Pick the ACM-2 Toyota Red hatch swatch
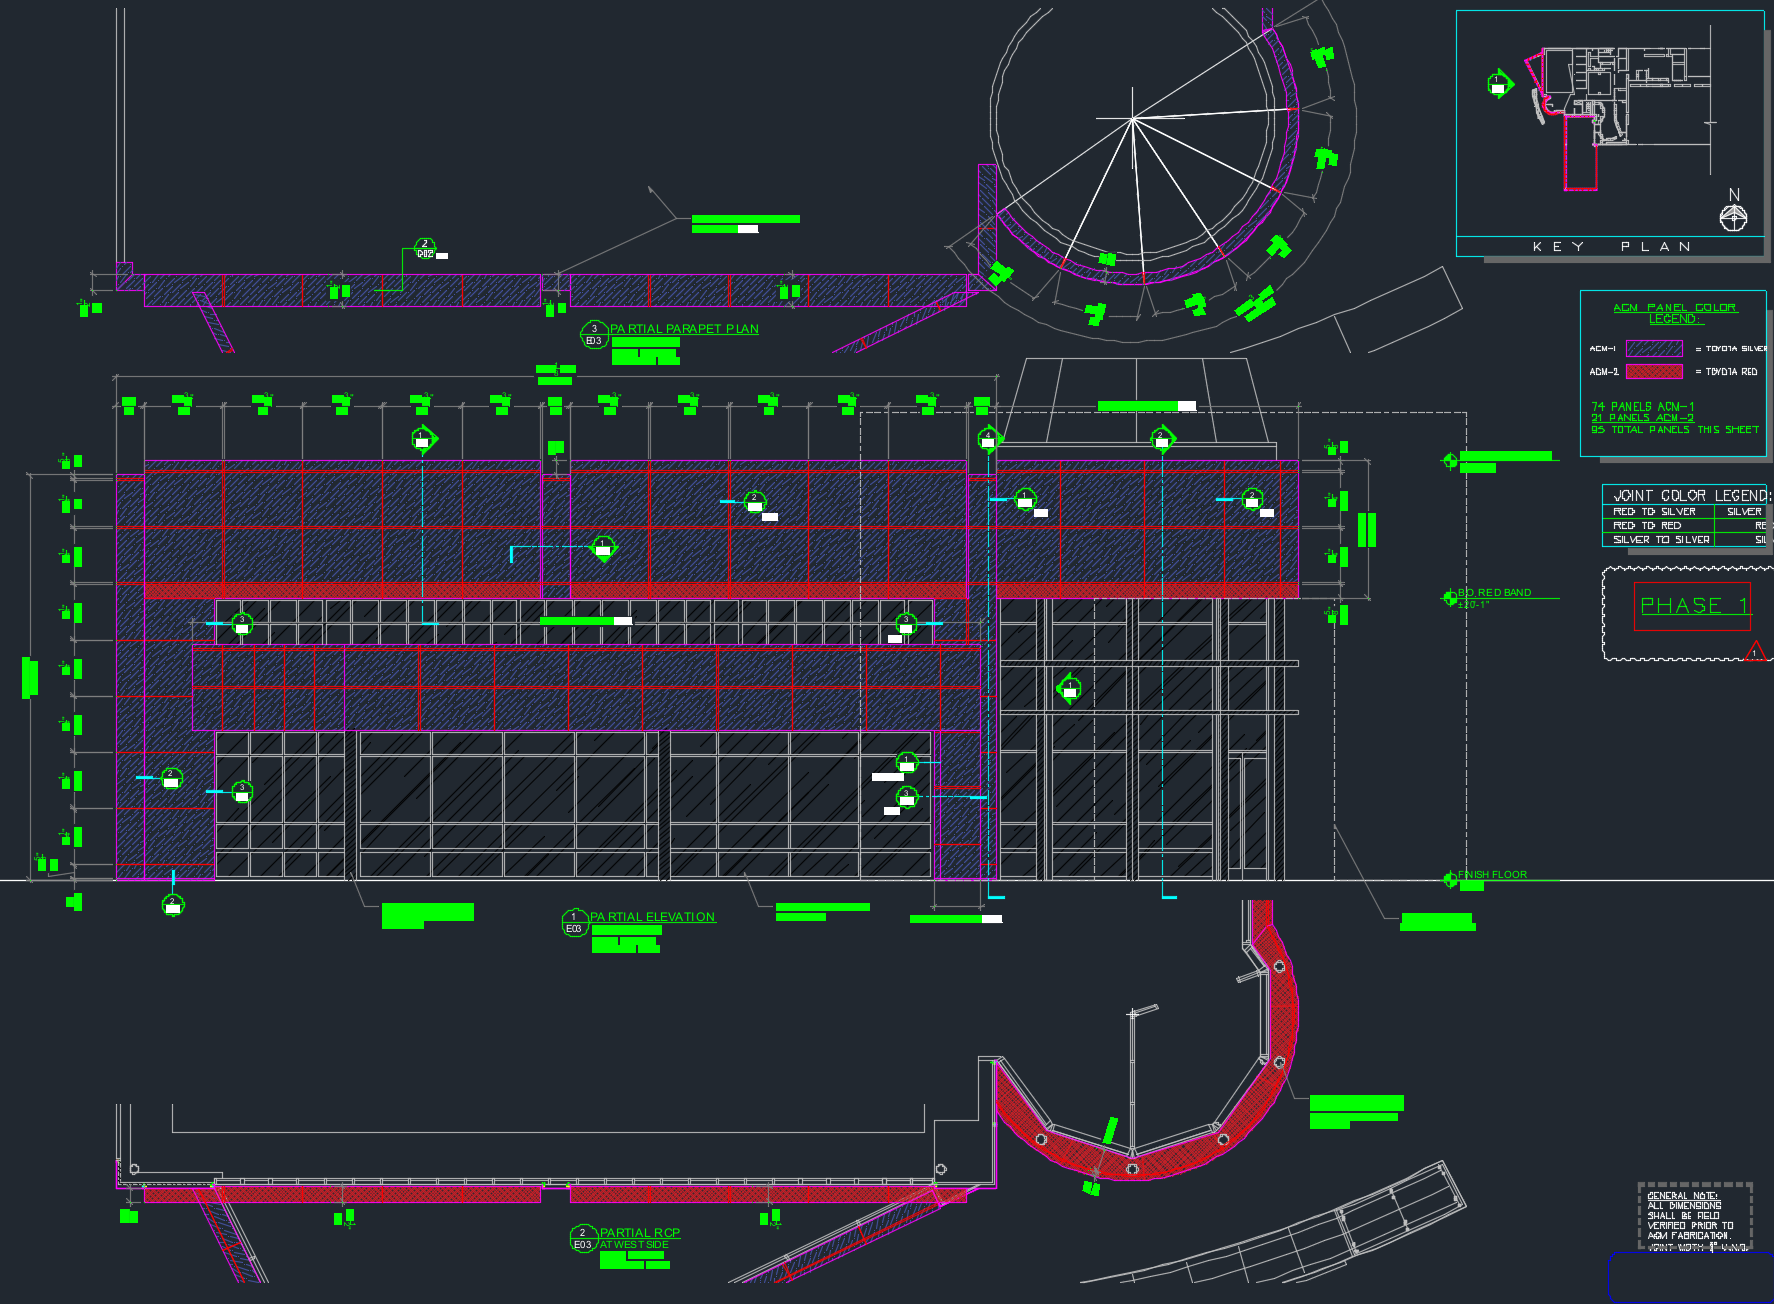The image size is (1774, 1304). coord(1654,372)
